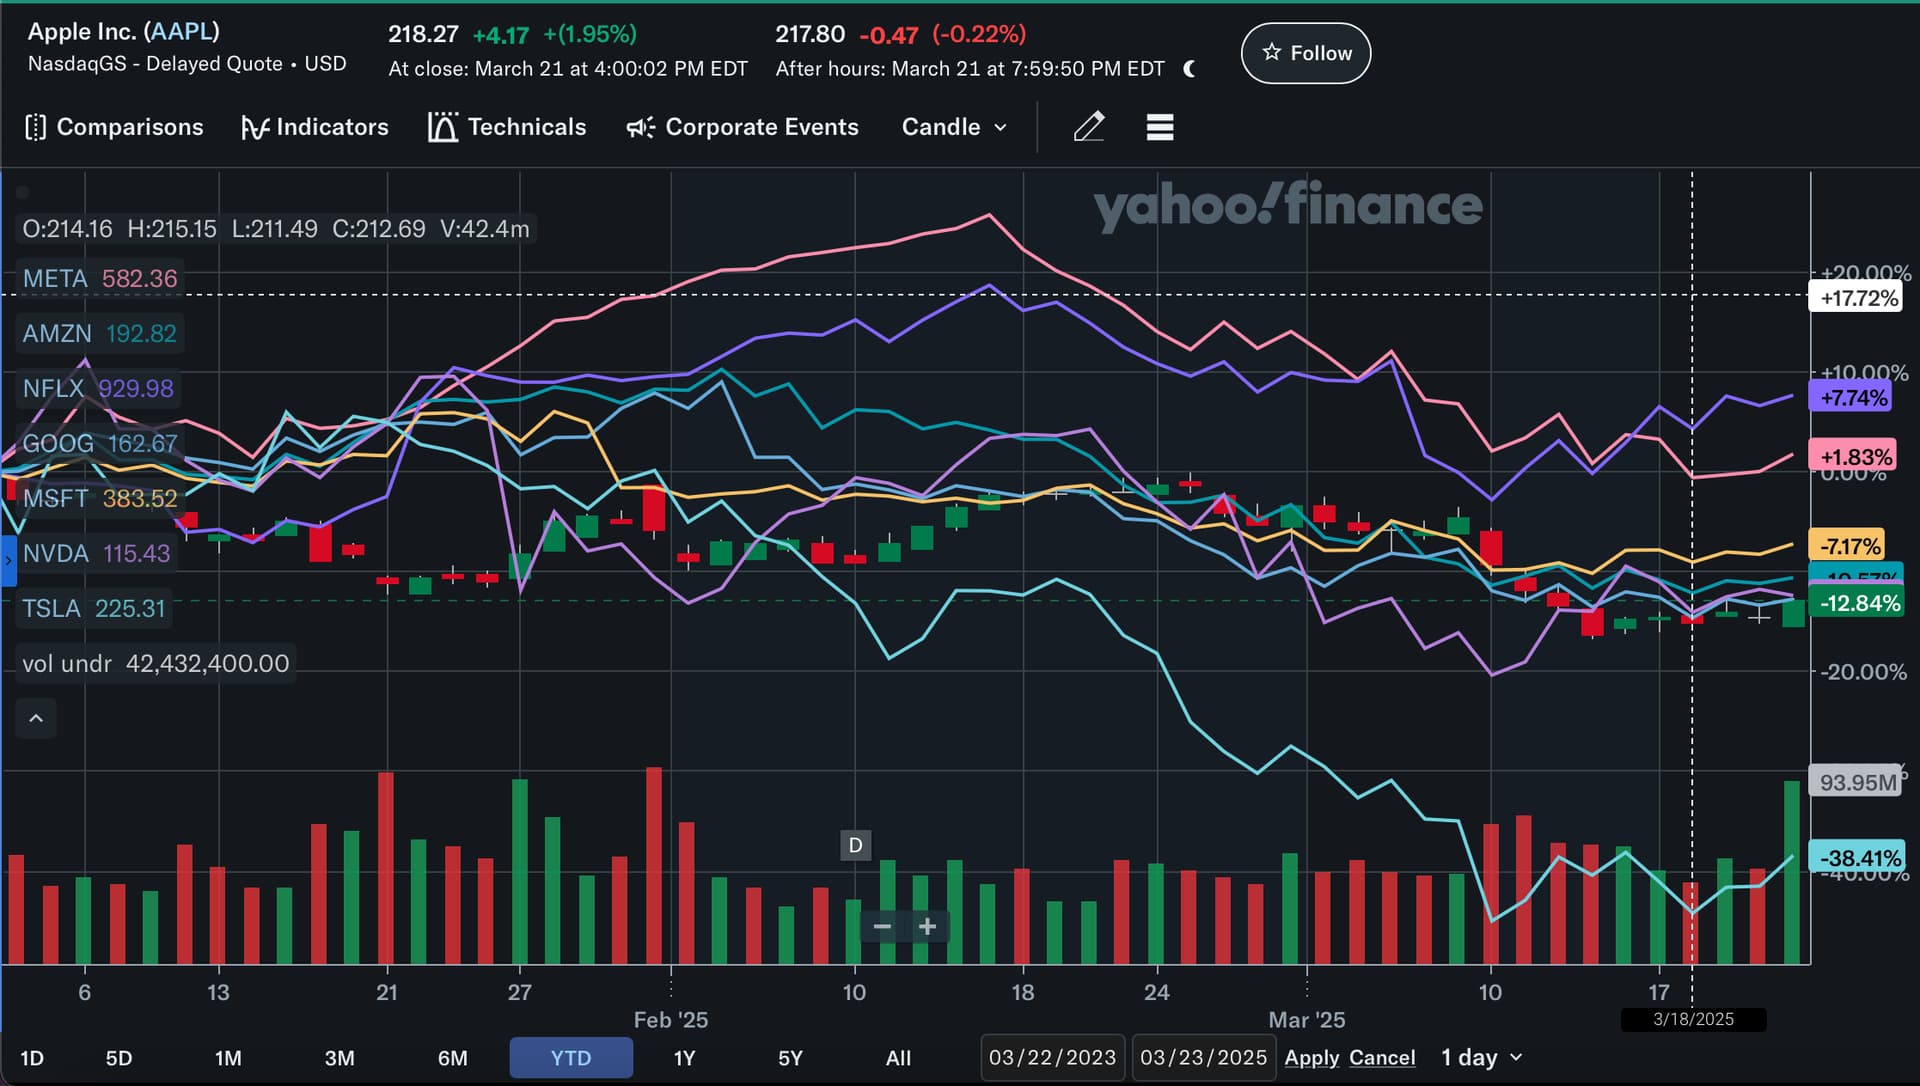Zoom out with the minus button
This screenshot has width=1920, height=1086.
tap(882, 927)
